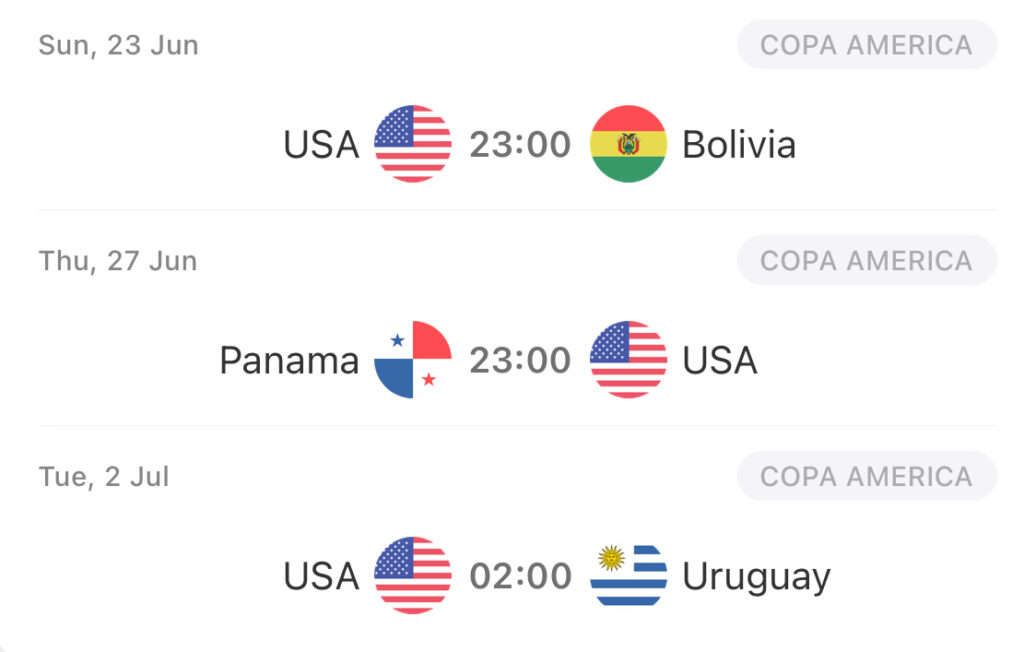Screen dimensions: 1024x652
Task: Click the Sun, 23 Jun date label
Action: 118,46
